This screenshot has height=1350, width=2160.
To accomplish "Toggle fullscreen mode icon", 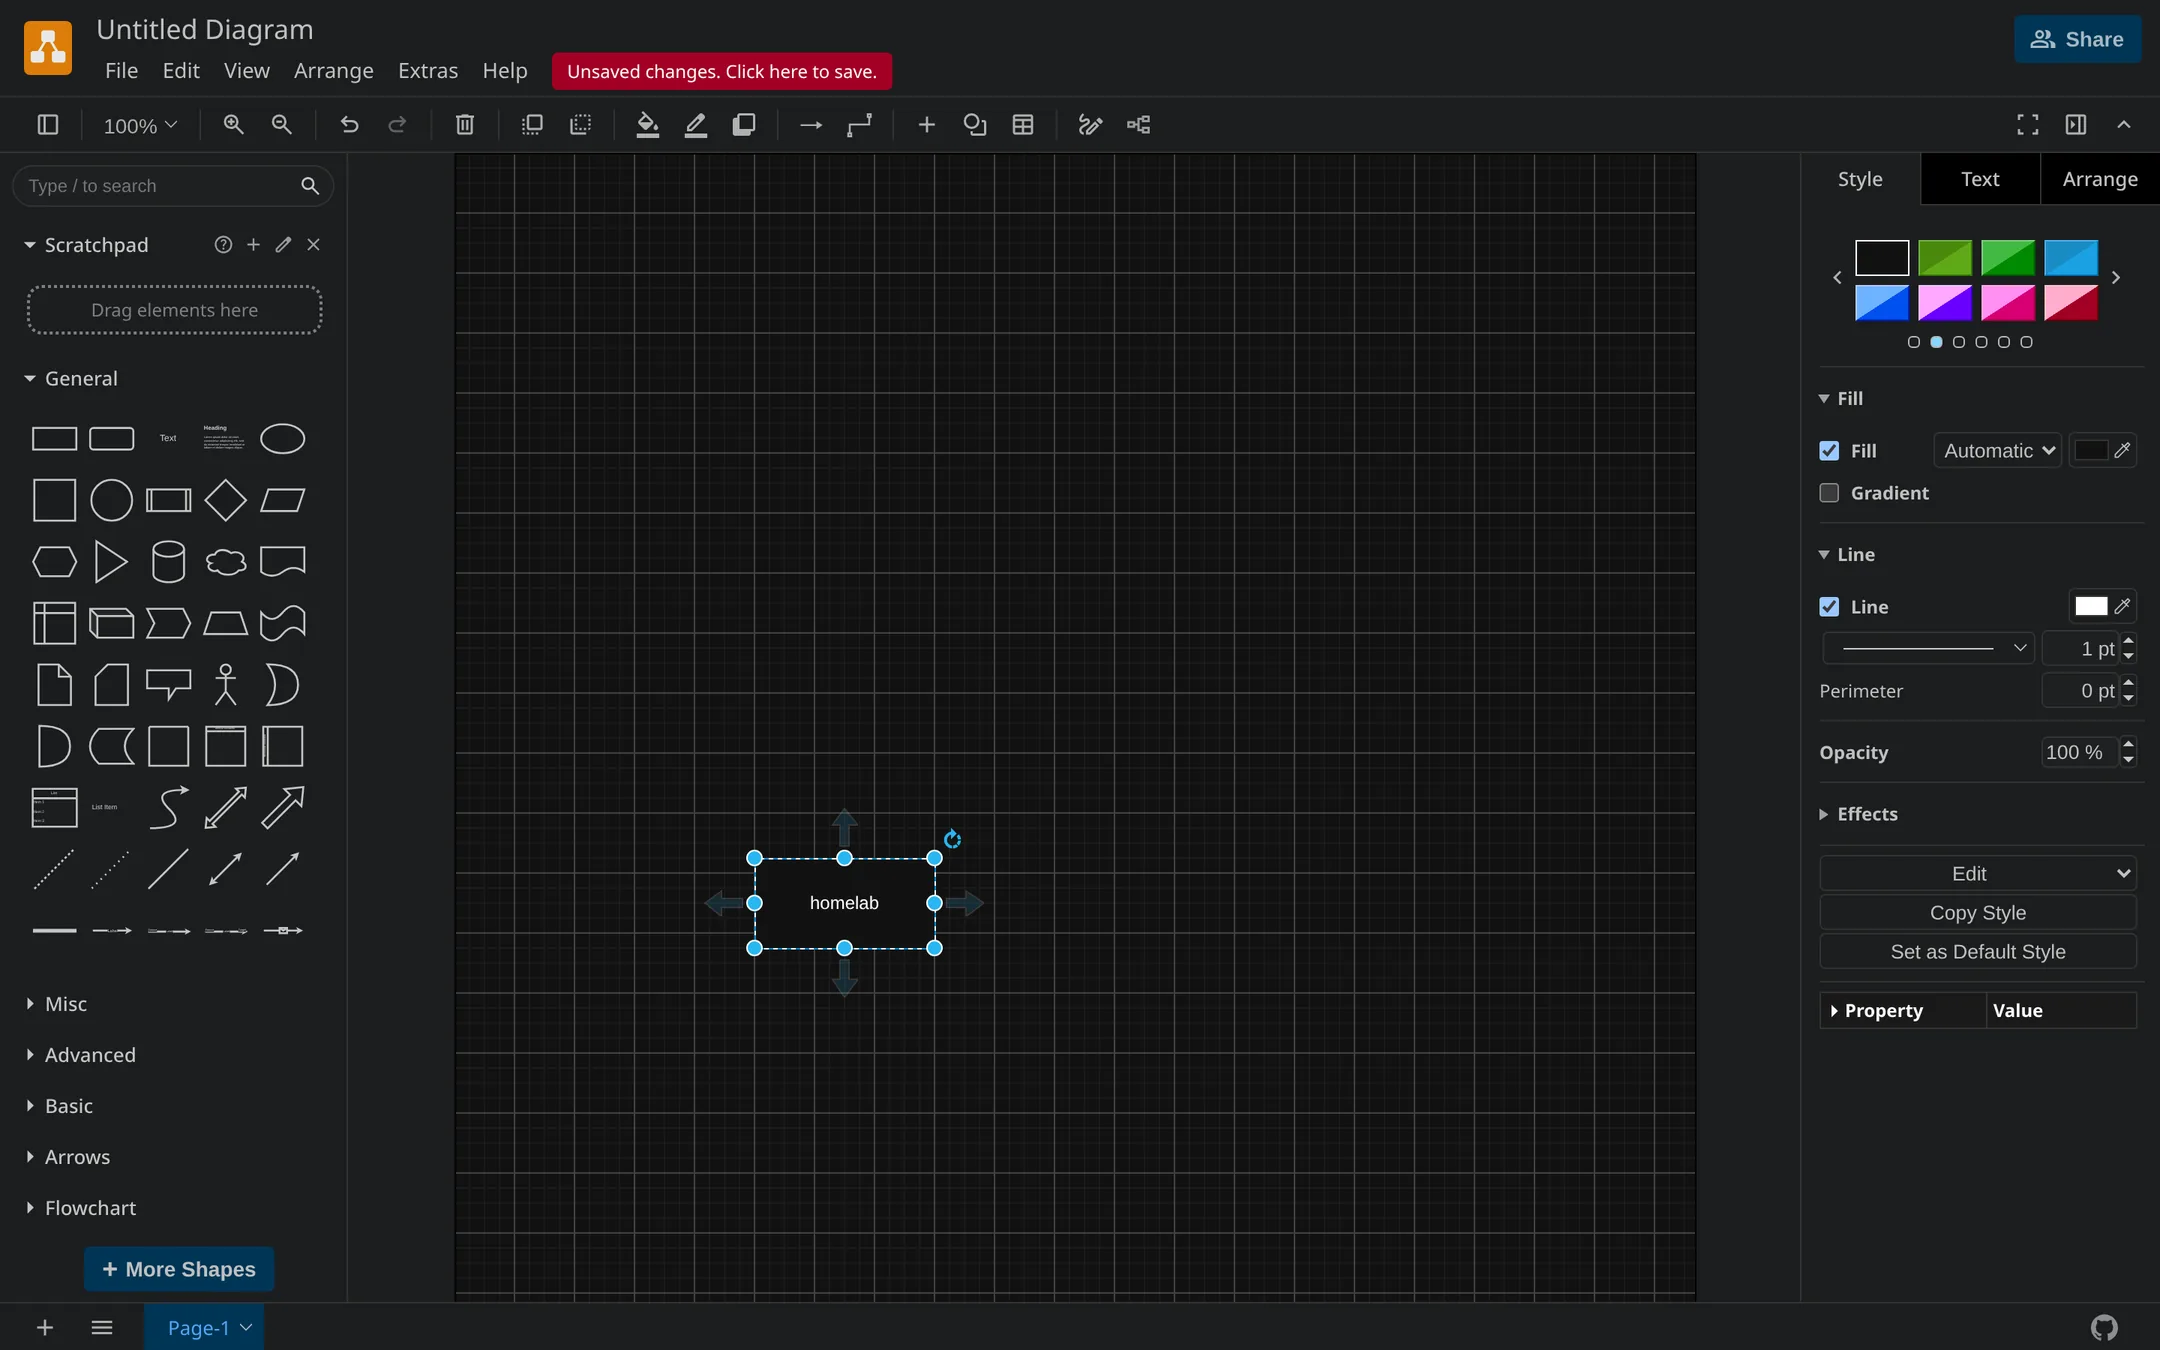I will [2028, 125].
